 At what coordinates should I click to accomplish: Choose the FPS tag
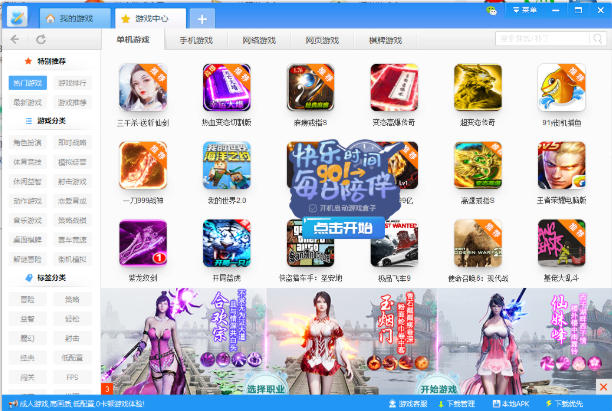72,377
